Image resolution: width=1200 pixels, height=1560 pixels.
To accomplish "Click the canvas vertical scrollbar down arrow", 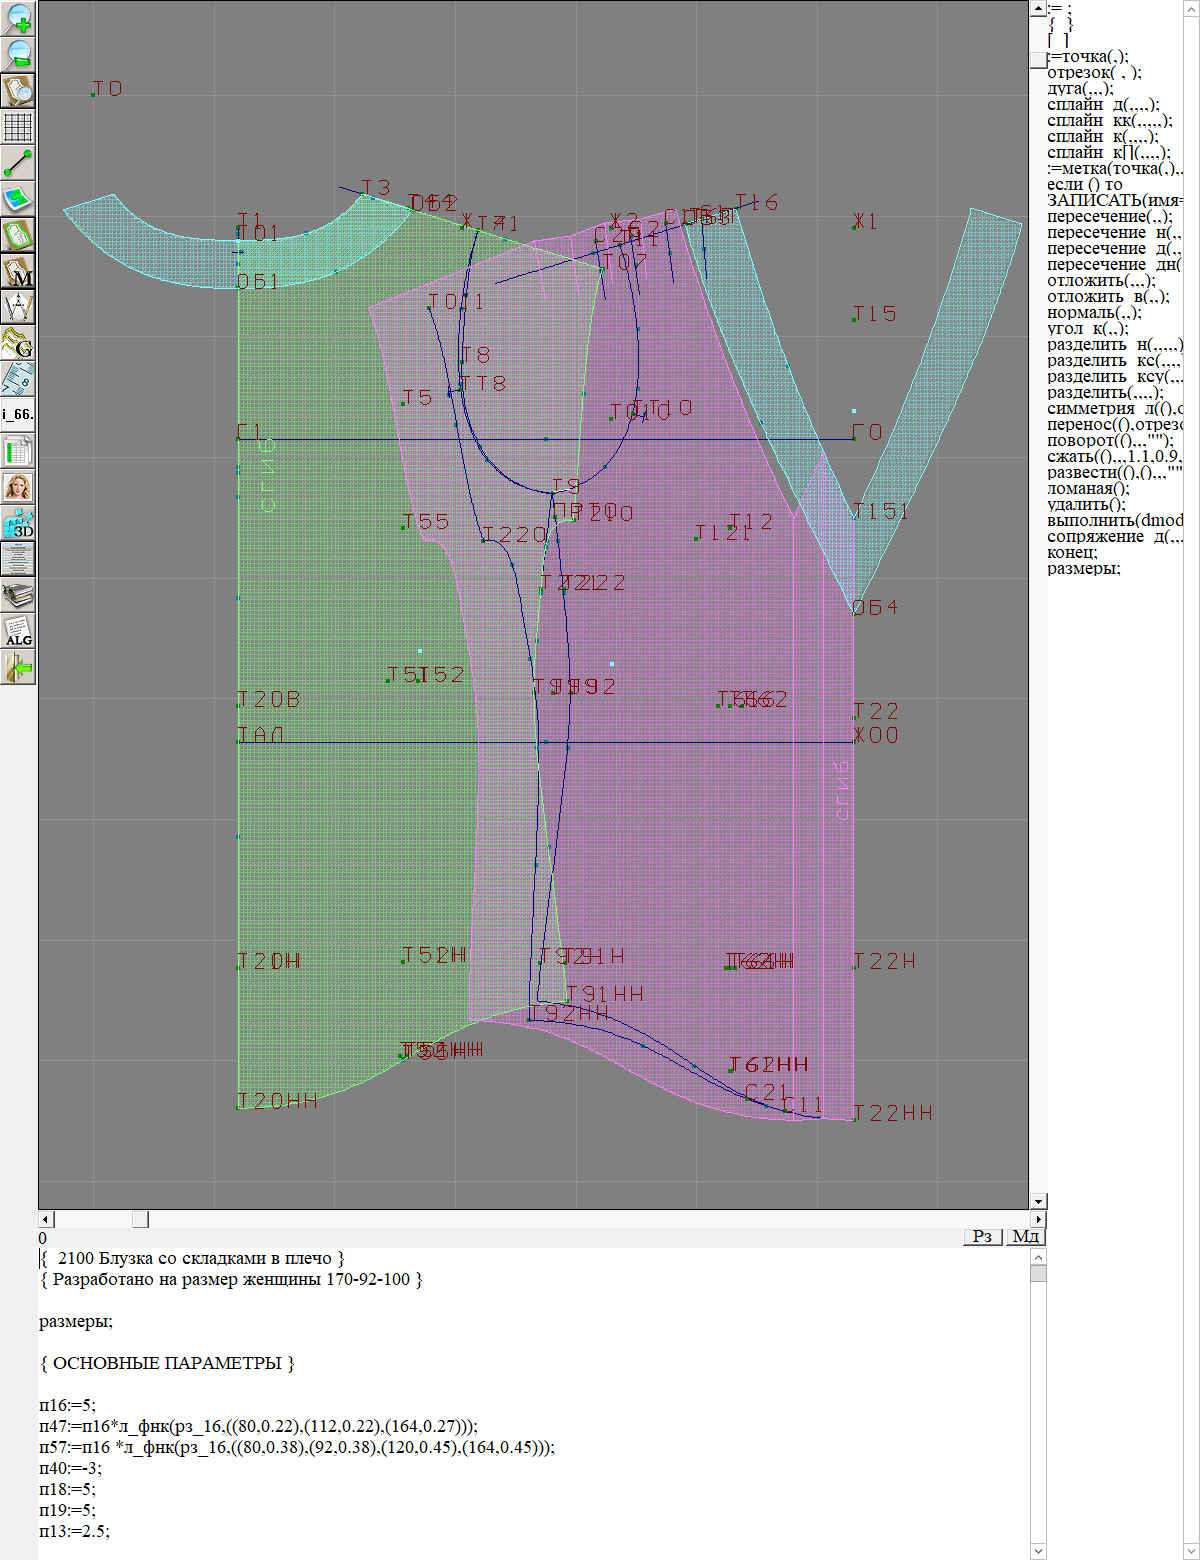I will [1038, 1201].
